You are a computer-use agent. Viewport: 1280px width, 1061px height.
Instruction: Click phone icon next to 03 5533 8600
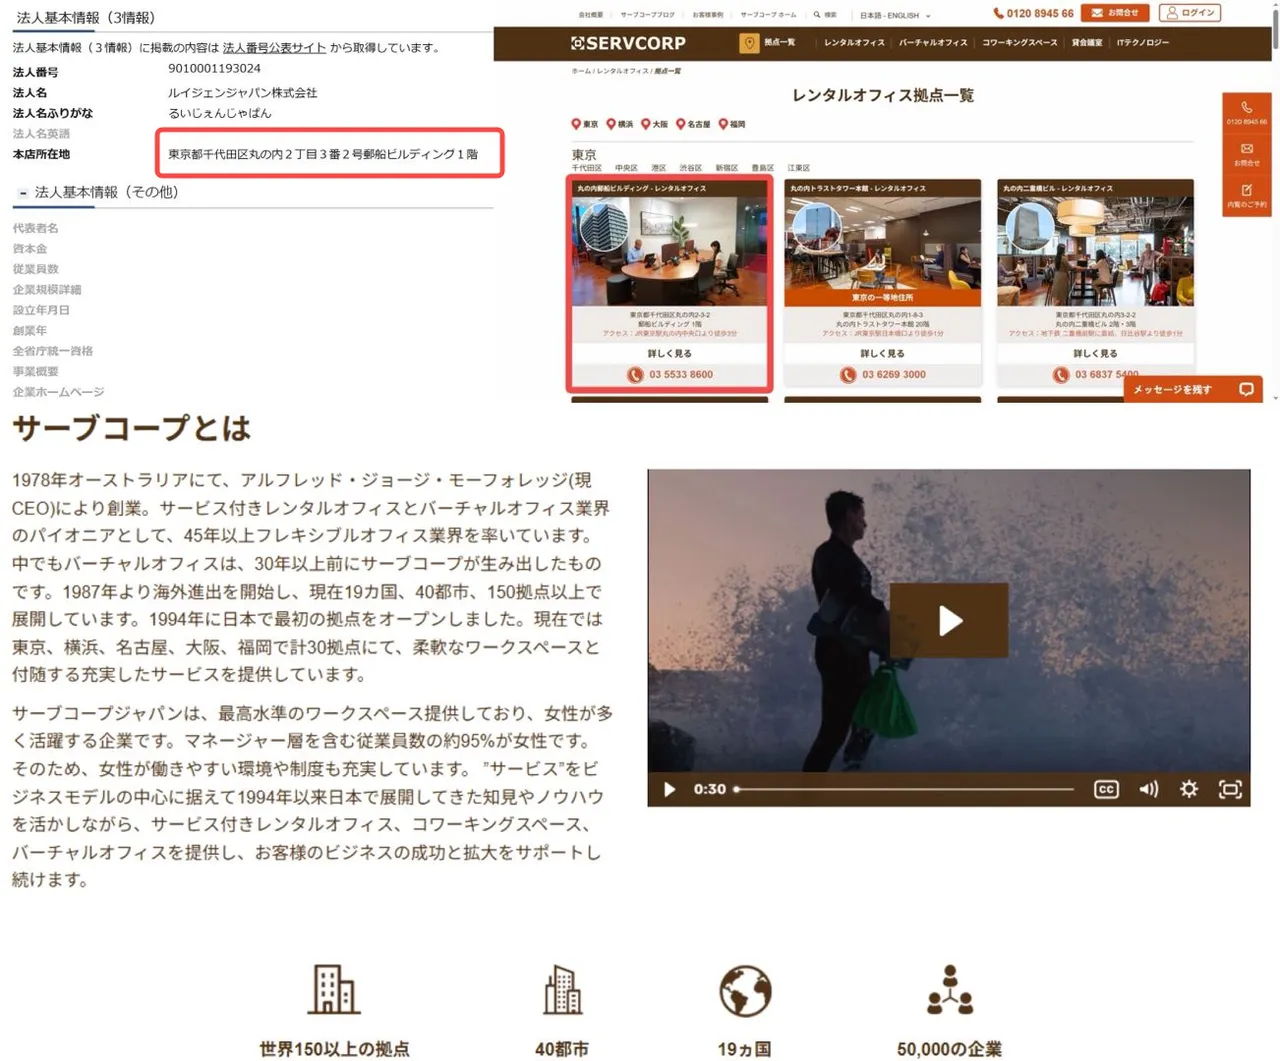tap(635, 375)
